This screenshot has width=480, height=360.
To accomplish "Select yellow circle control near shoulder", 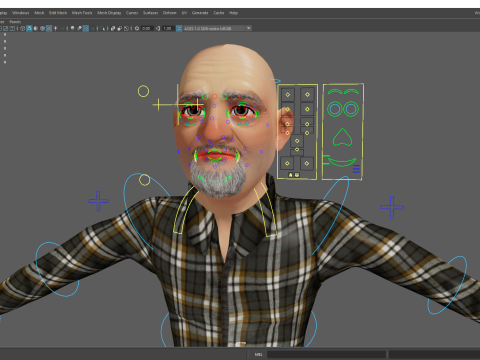I will (x=144, y=180).
